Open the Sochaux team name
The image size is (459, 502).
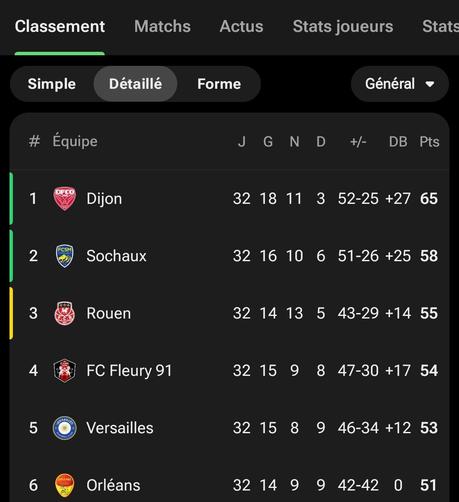coord(116,256)
